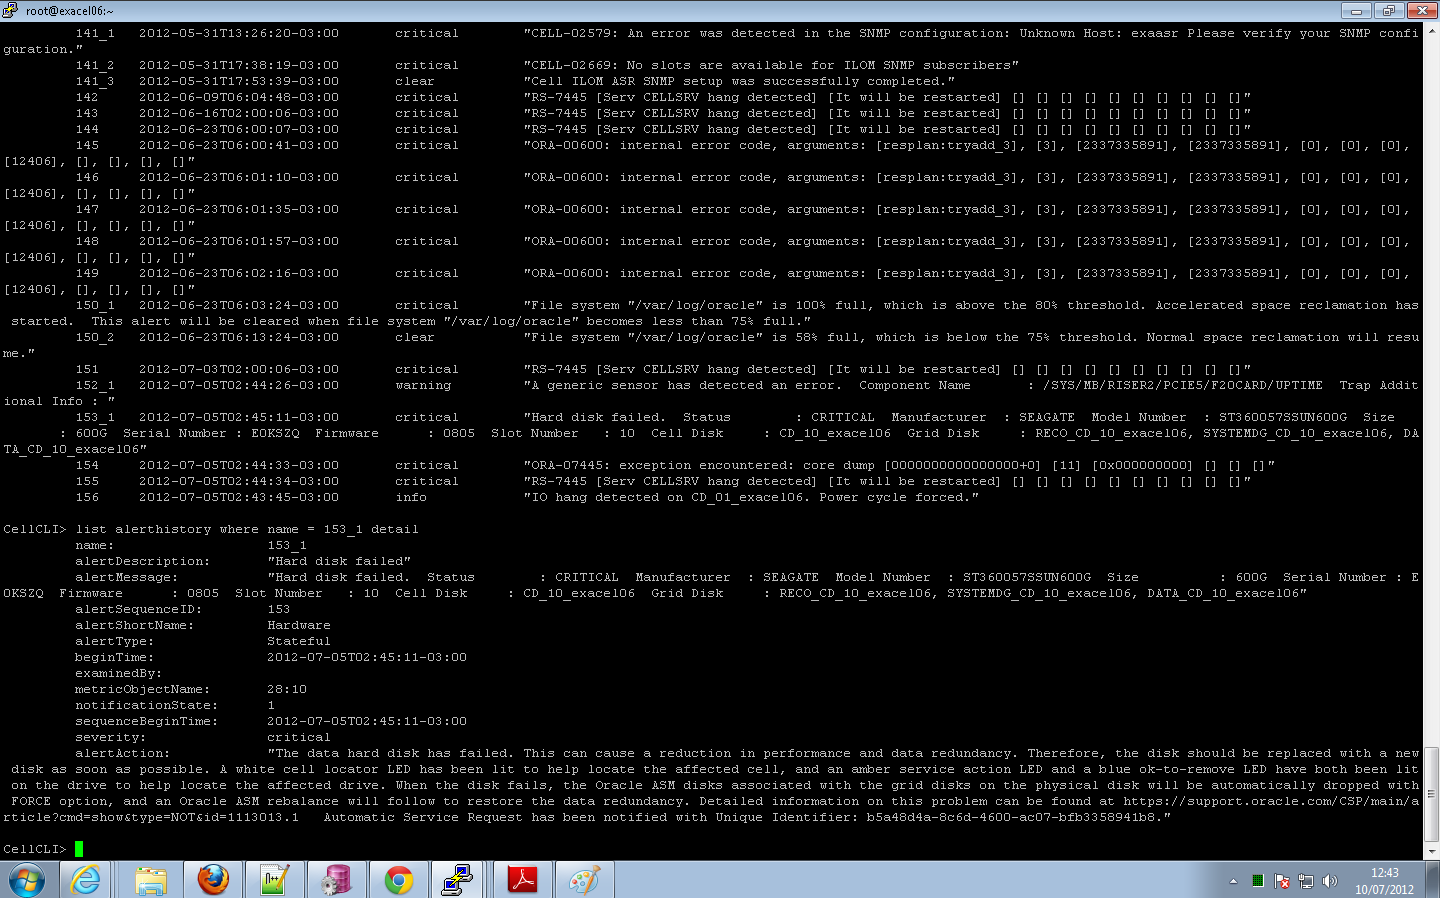The height and width of the screenshot is (898, 1440).
Task: Click alert number 155 in the history
Action: point(87,481)
